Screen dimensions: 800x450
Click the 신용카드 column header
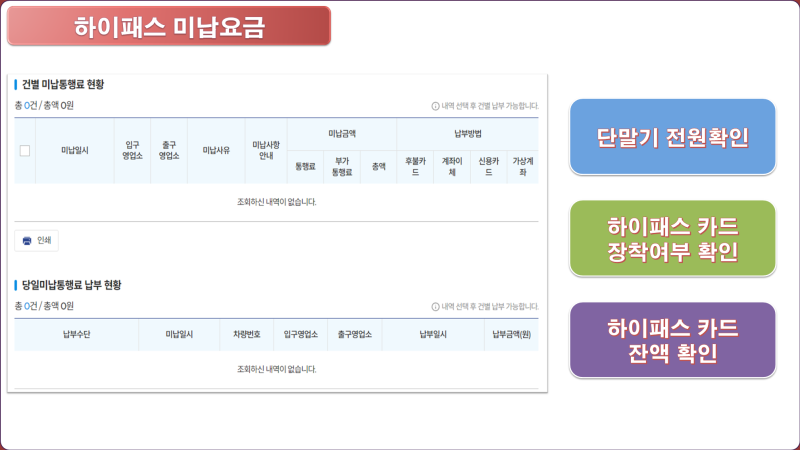tap(488, 167)
